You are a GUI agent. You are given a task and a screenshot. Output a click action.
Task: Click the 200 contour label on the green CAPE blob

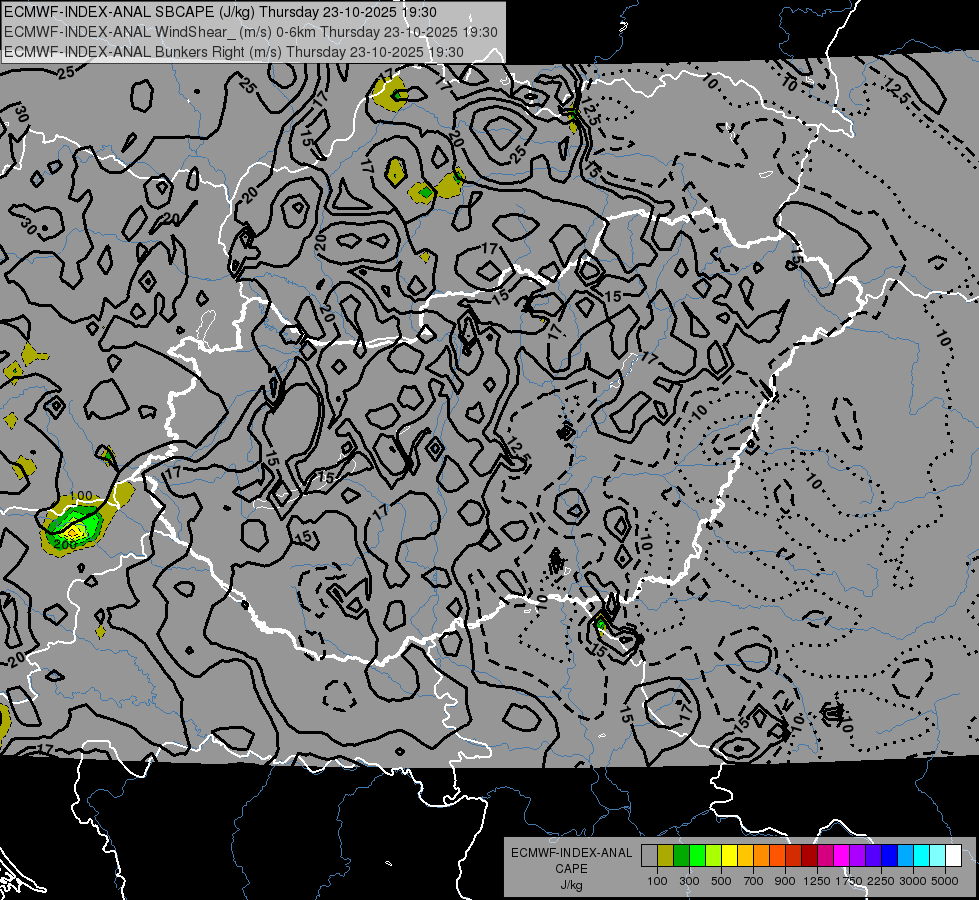point(65,544)
